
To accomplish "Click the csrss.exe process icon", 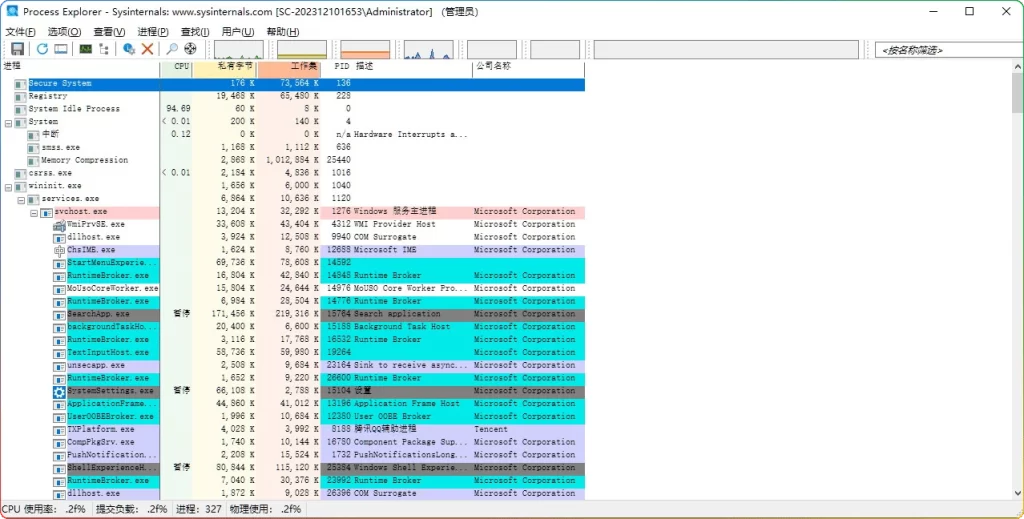I will 20,174.
